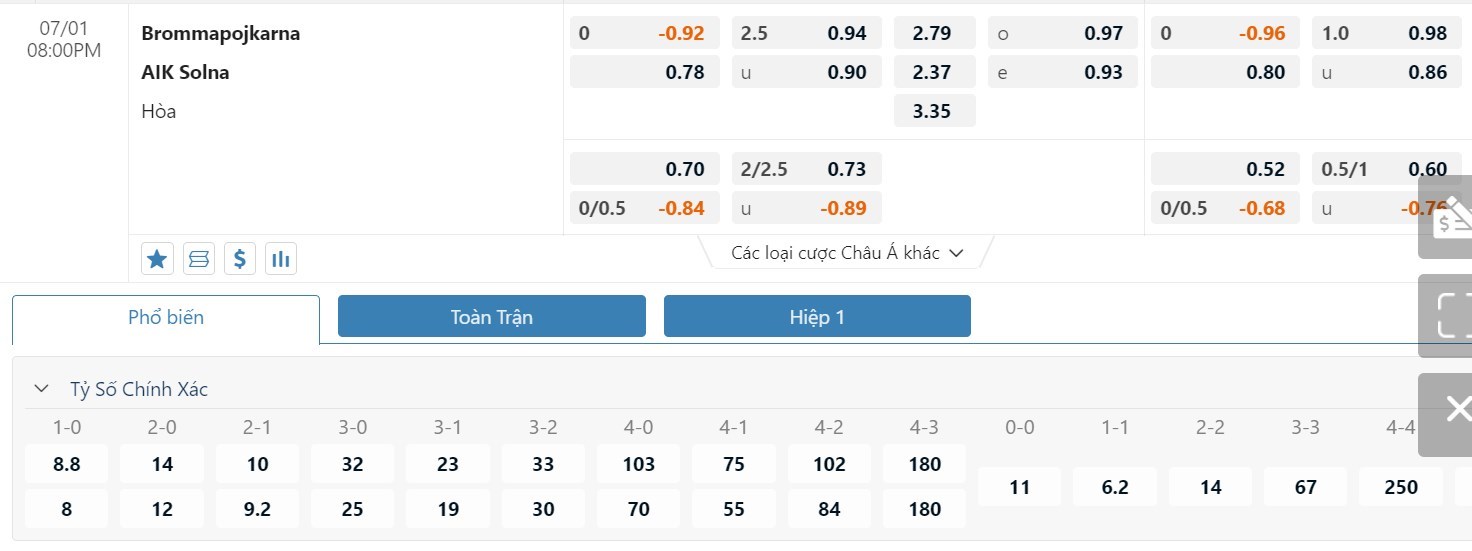Screen dimensions: 1472x551
Task: Expand 'Các loại cược Châu Á khác' dropdown
Action: tap(847, 253)
